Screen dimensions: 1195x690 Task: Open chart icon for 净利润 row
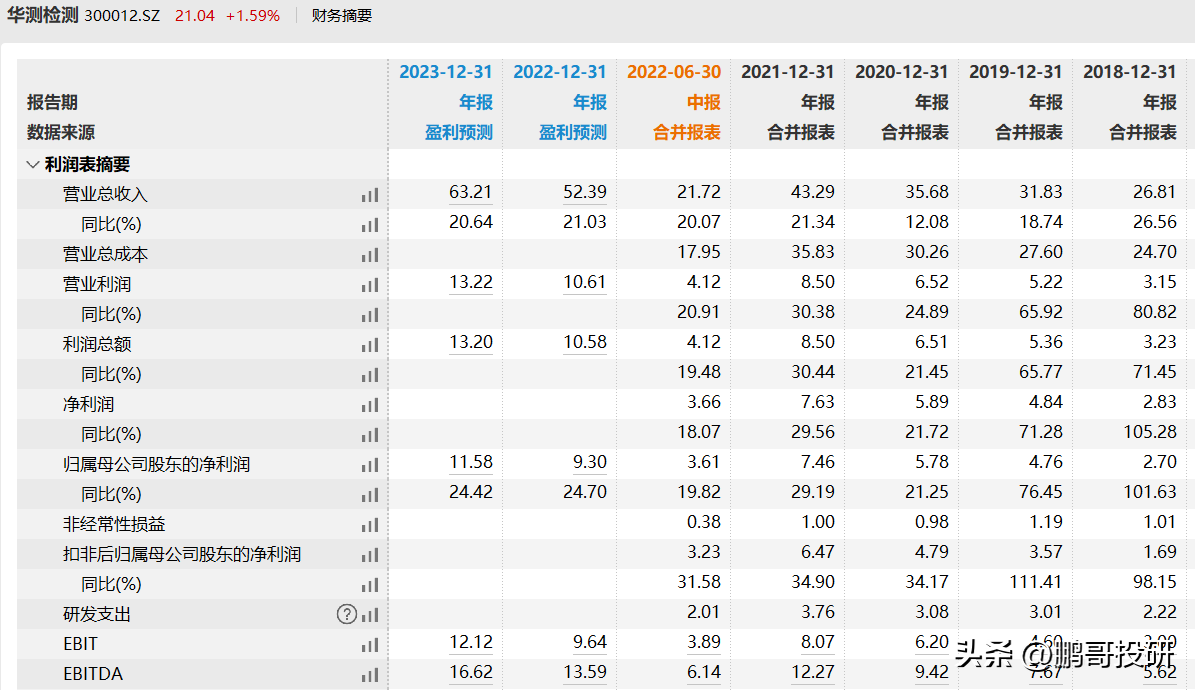370,406
